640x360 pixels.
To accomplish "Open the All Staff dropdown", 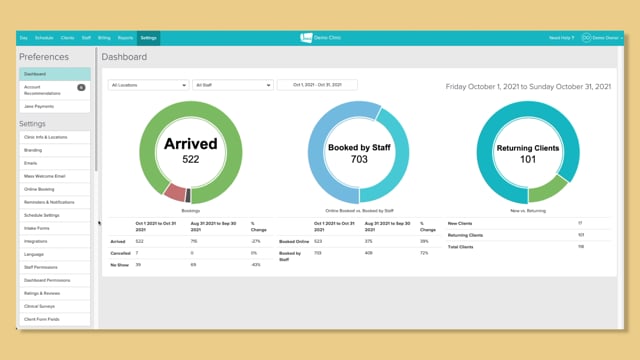I will click(233, 85).
